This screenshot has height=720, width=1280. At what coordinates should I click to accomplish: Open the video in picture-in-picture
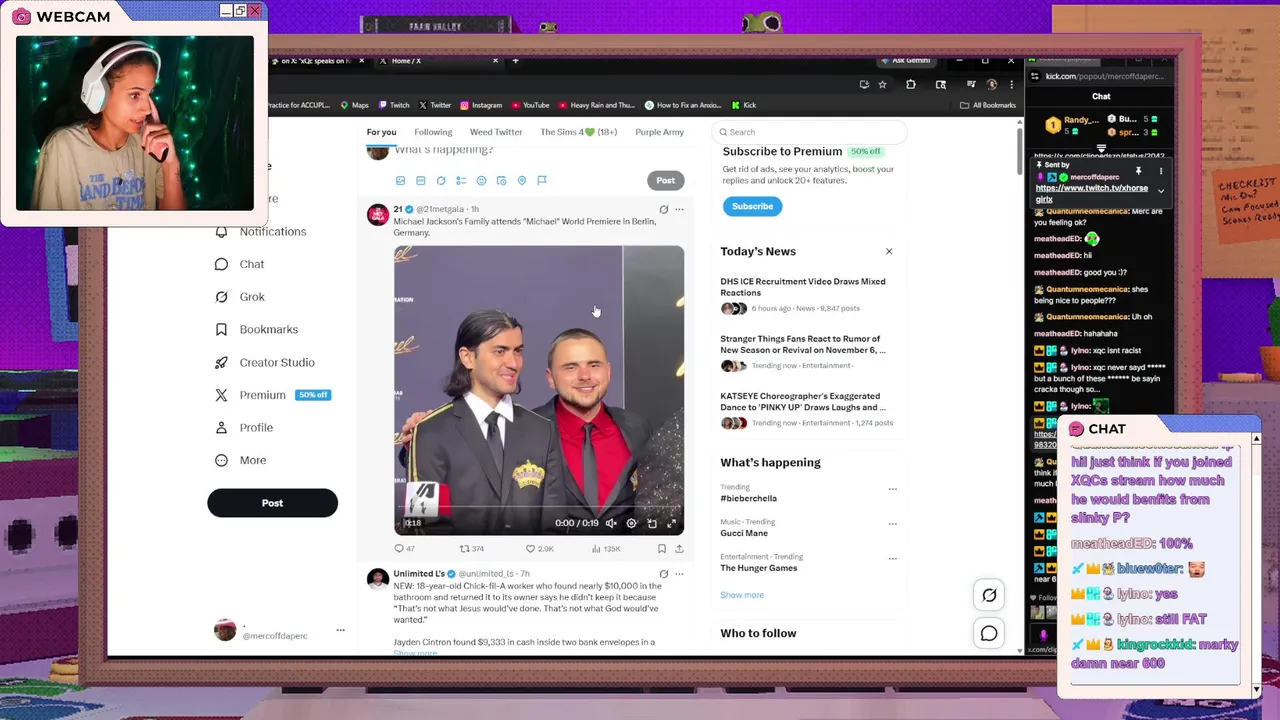[x=652, y=523]
